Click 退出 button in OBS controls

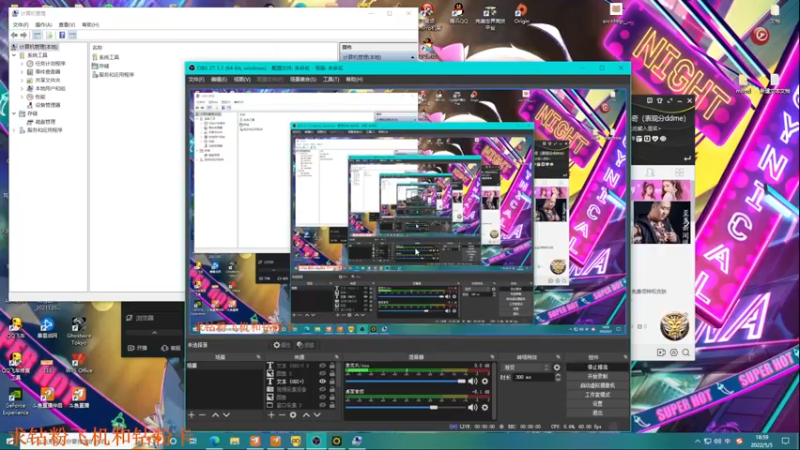coord(597,413)
